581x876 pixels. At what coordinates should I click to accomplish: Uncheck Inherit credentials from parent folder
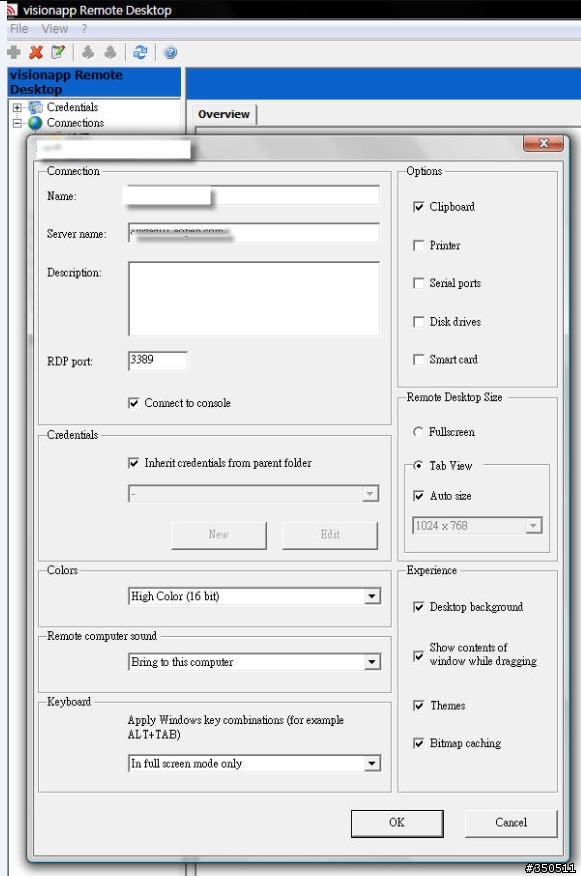tap(134, 463)
